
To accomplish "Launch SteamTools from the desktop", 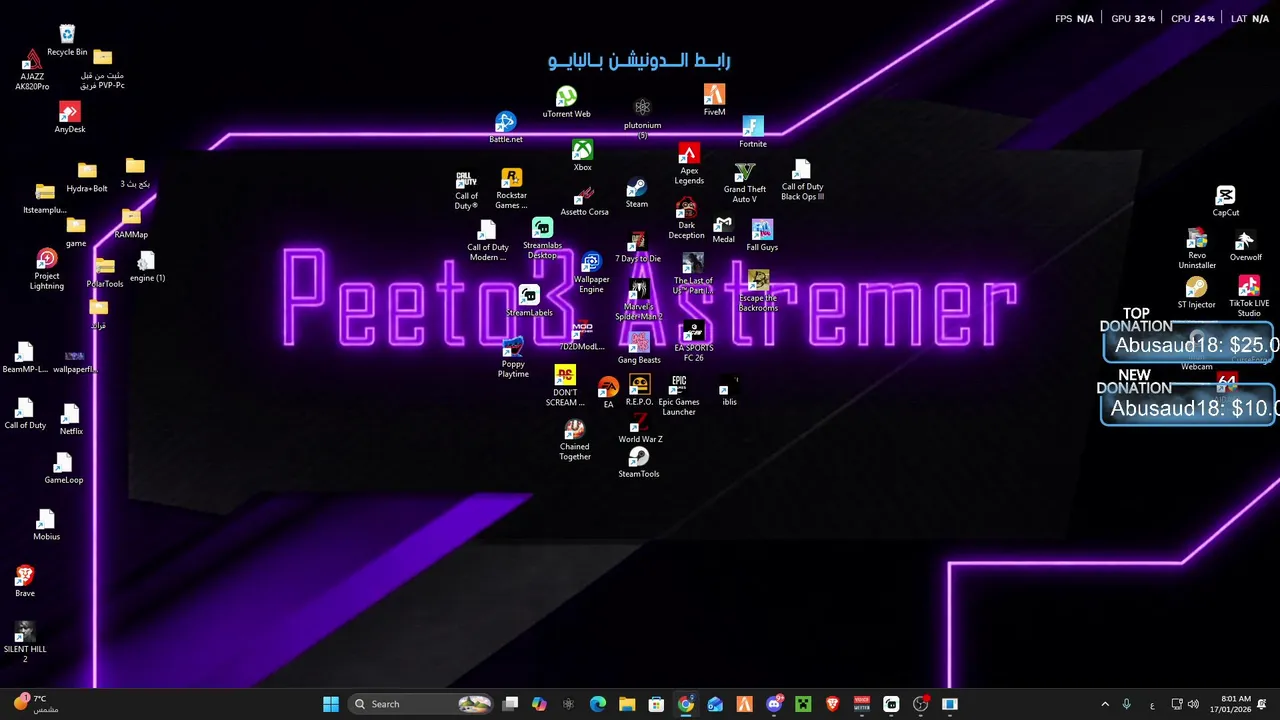I will tap(638, 463).
